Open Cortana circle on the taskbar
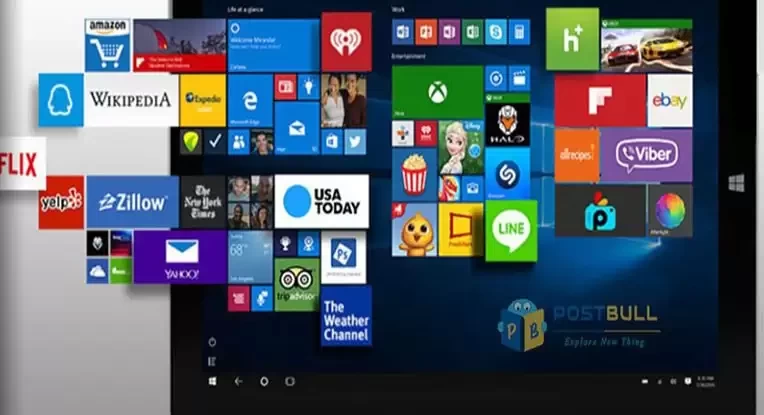This screenshot has width=764, height=415. (x=264, y=381)
